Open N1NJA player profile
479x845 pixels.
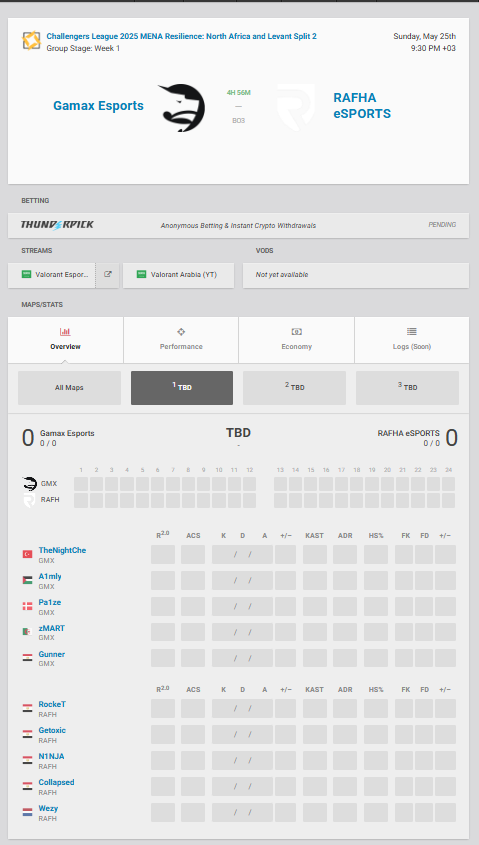tap(51, 756)
